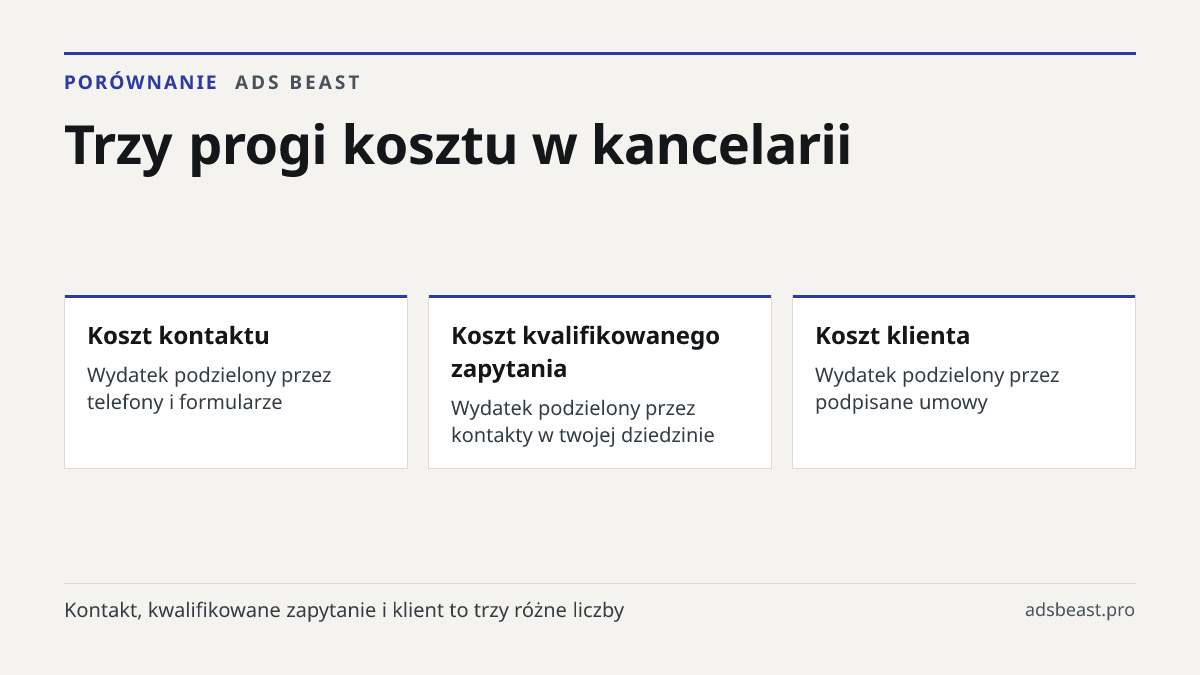Click the headline Trzy progi kosztu w kancelarii
The image size is (1200, 675).
coord(458,146)
